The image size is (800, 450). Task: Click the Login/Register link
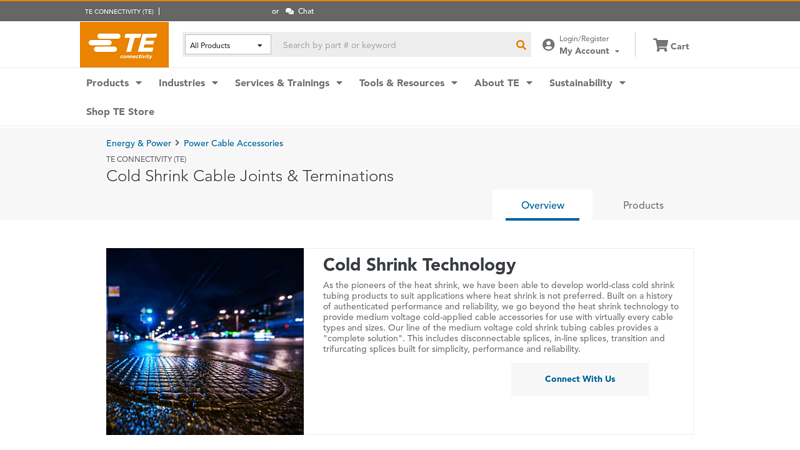(x=584, y=39)
